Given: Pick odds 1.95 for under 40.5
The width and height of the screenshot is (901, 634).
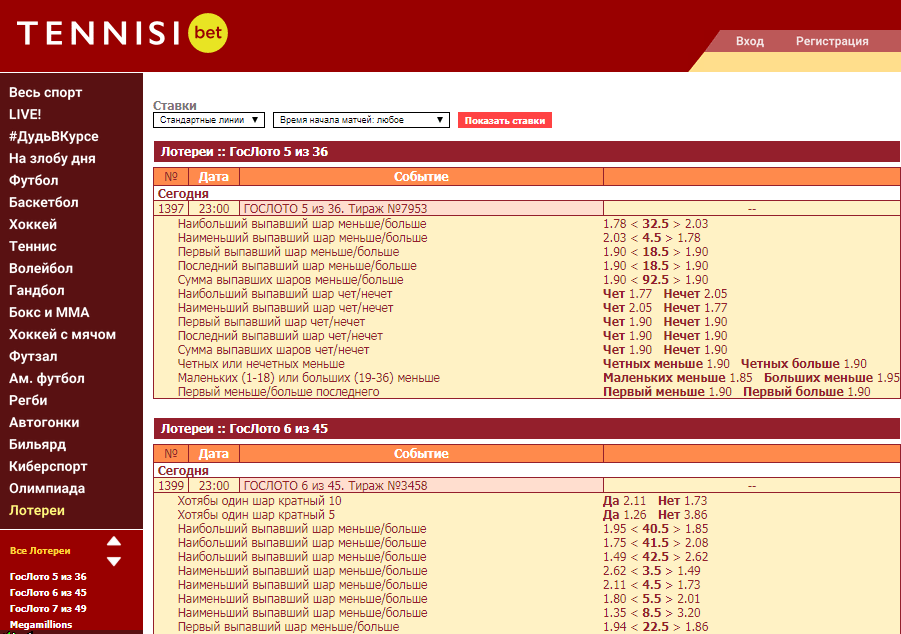Looking at the screenshot, I should pyautogui.click(x=614, y=529).
